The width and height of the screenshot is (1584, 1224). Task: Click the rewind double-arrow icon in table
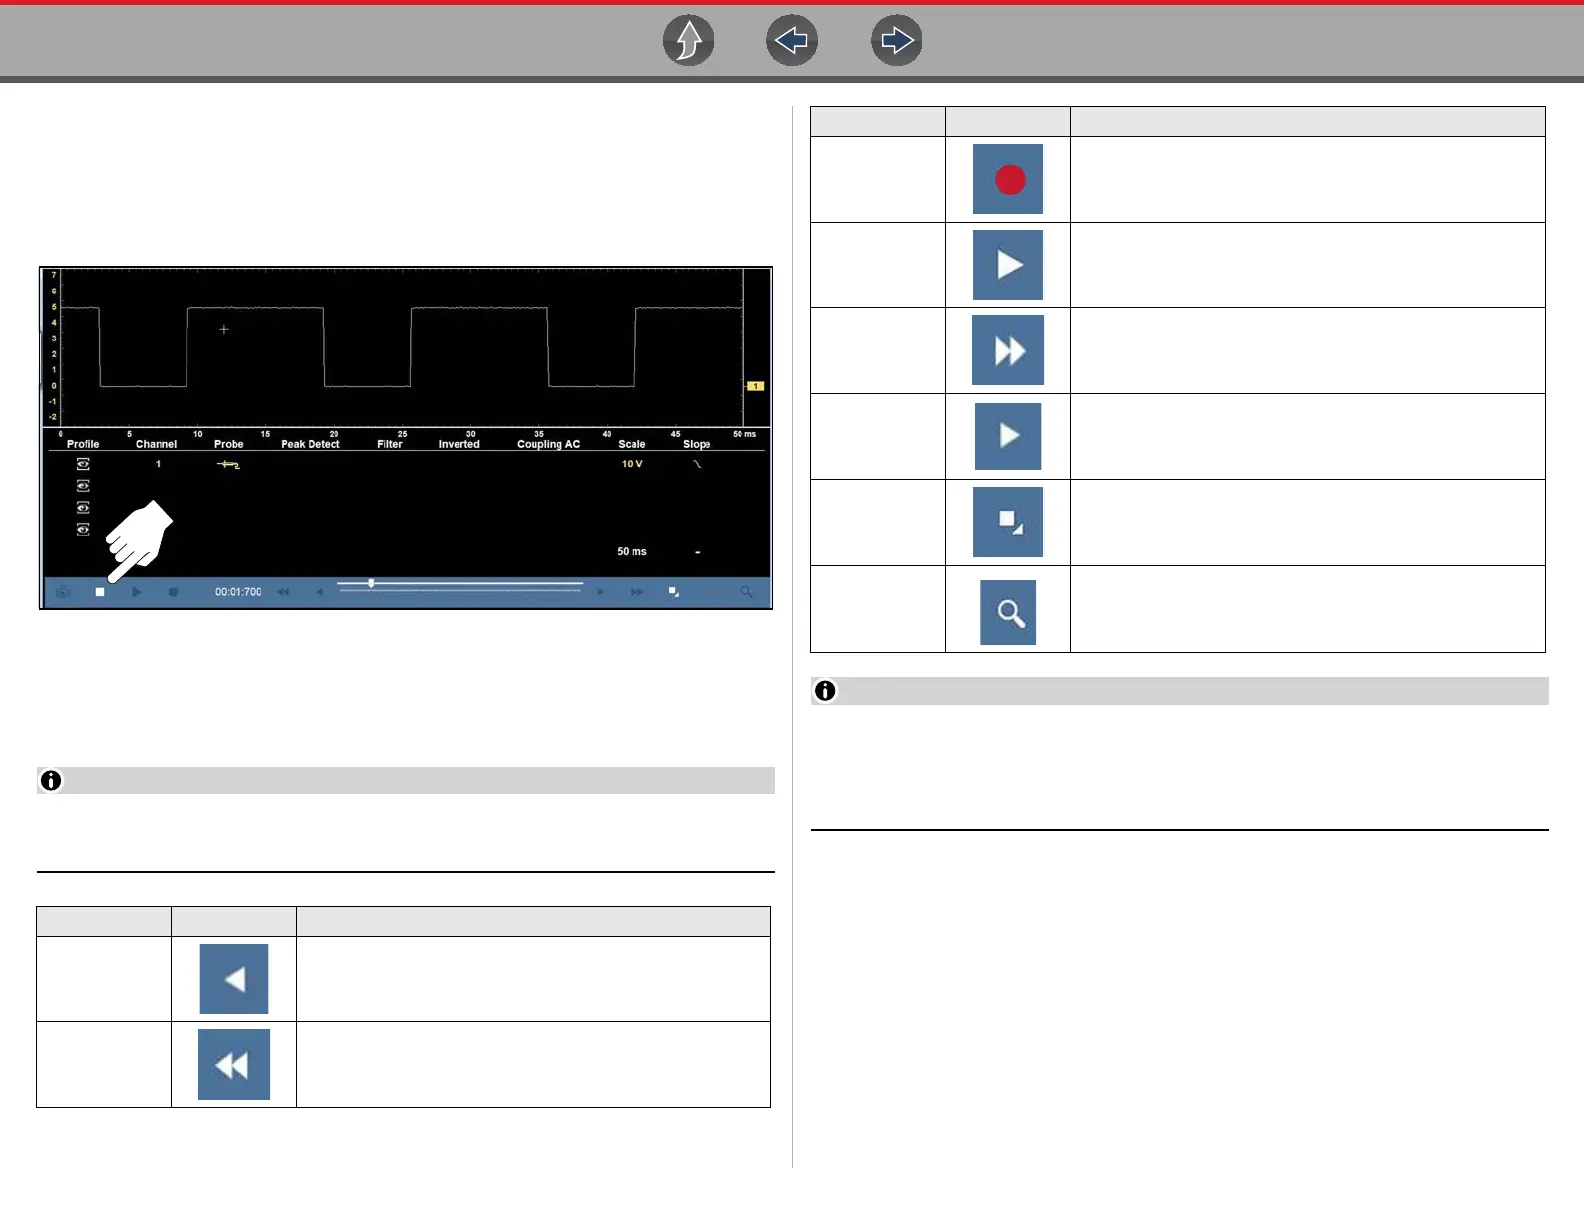coord(234,1064)
